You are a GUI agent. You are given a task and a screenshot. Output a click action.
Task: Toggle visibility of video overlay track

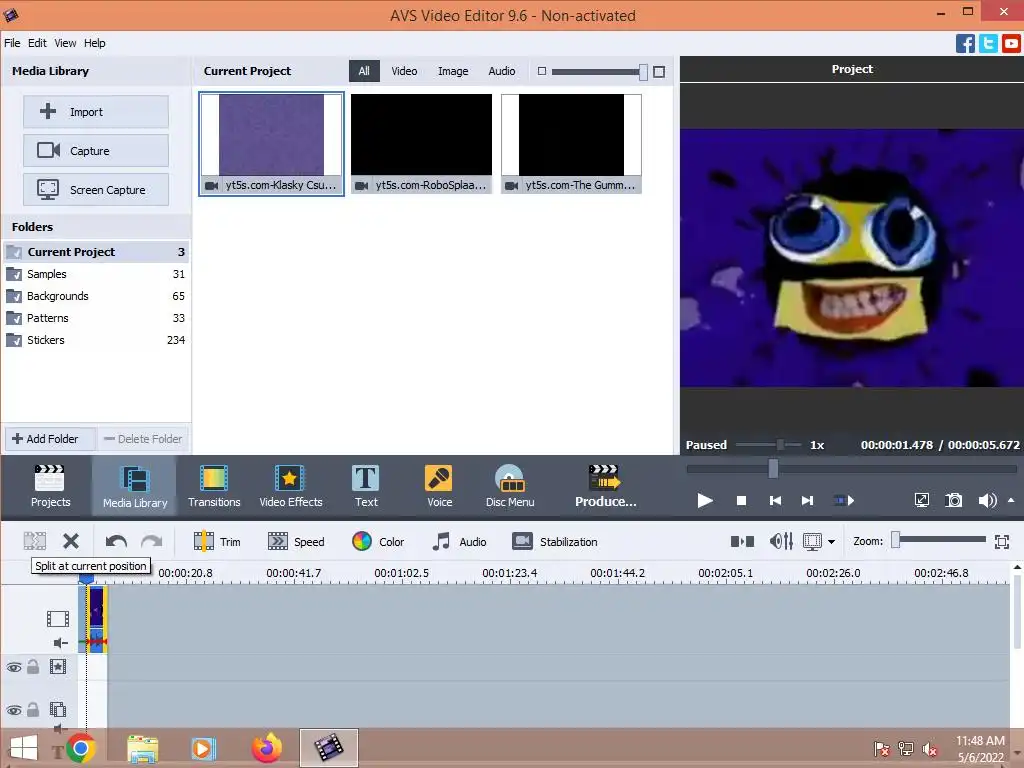14,711
